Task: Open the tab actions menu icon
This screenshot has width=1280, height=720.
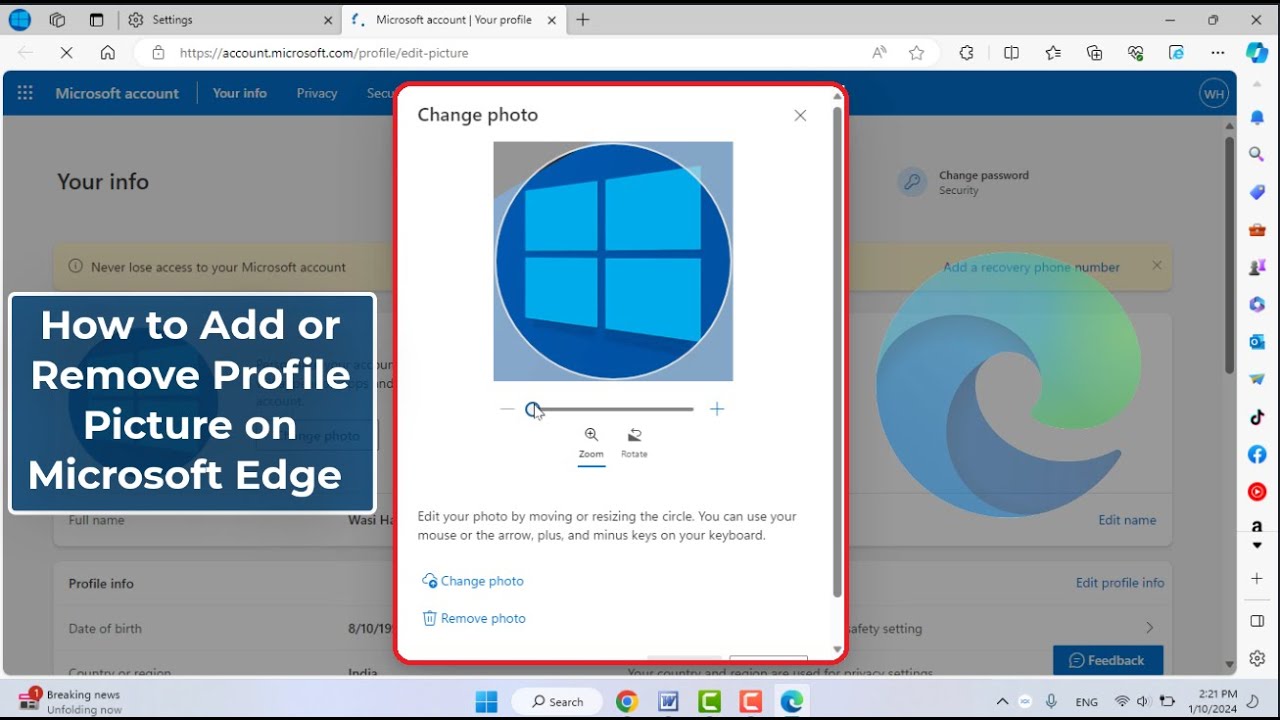Action: [x=96, y=20]
